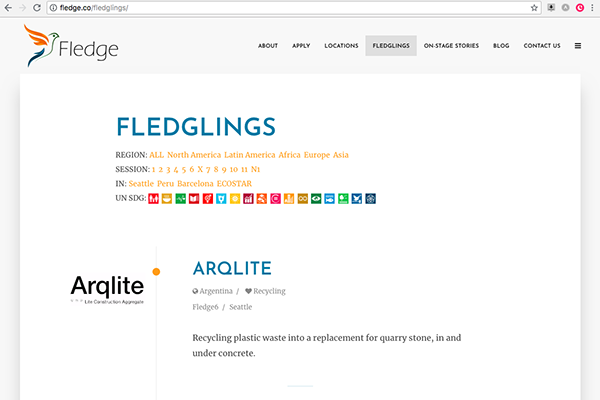The image size is (600, 400).
Task: Pick SDG 12 Responsible Consumption infinity icon
Action: (303, 199)
